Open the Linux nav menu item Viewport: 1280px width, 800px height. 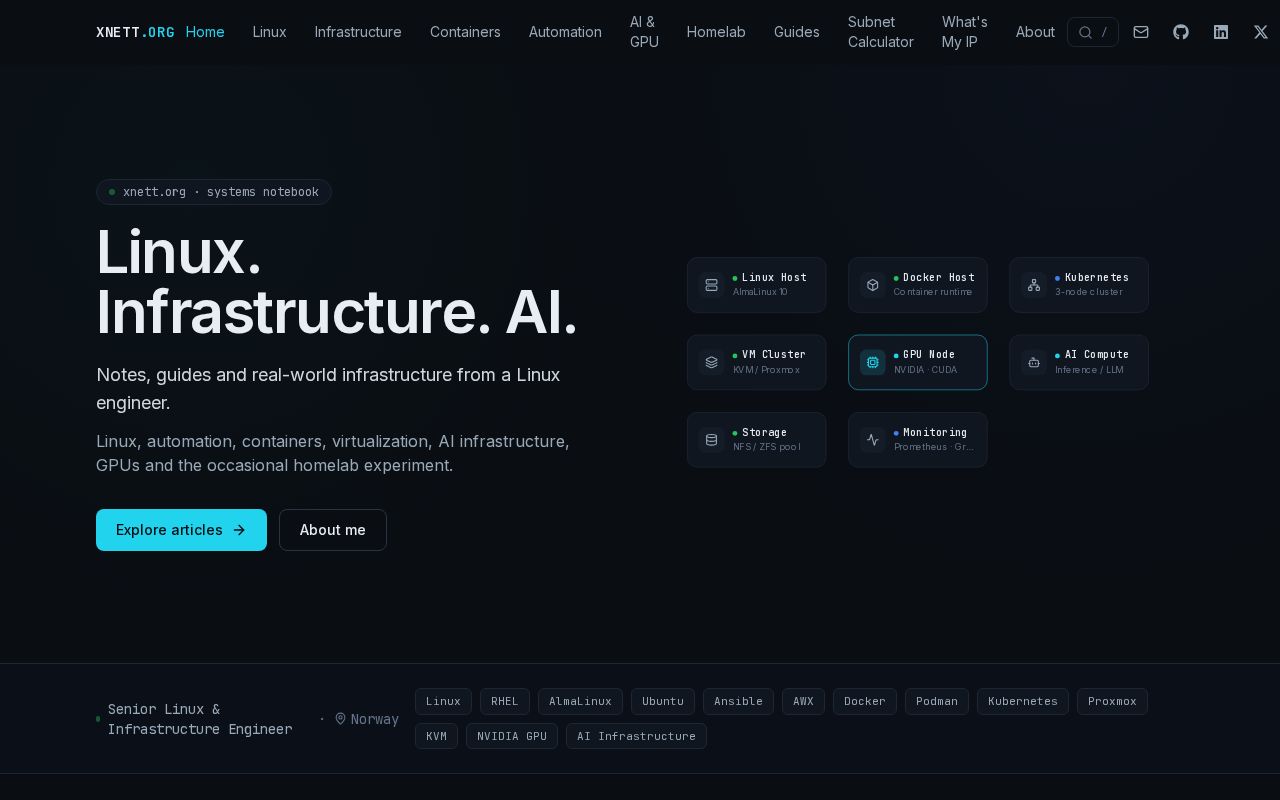(x=270, y=32)
